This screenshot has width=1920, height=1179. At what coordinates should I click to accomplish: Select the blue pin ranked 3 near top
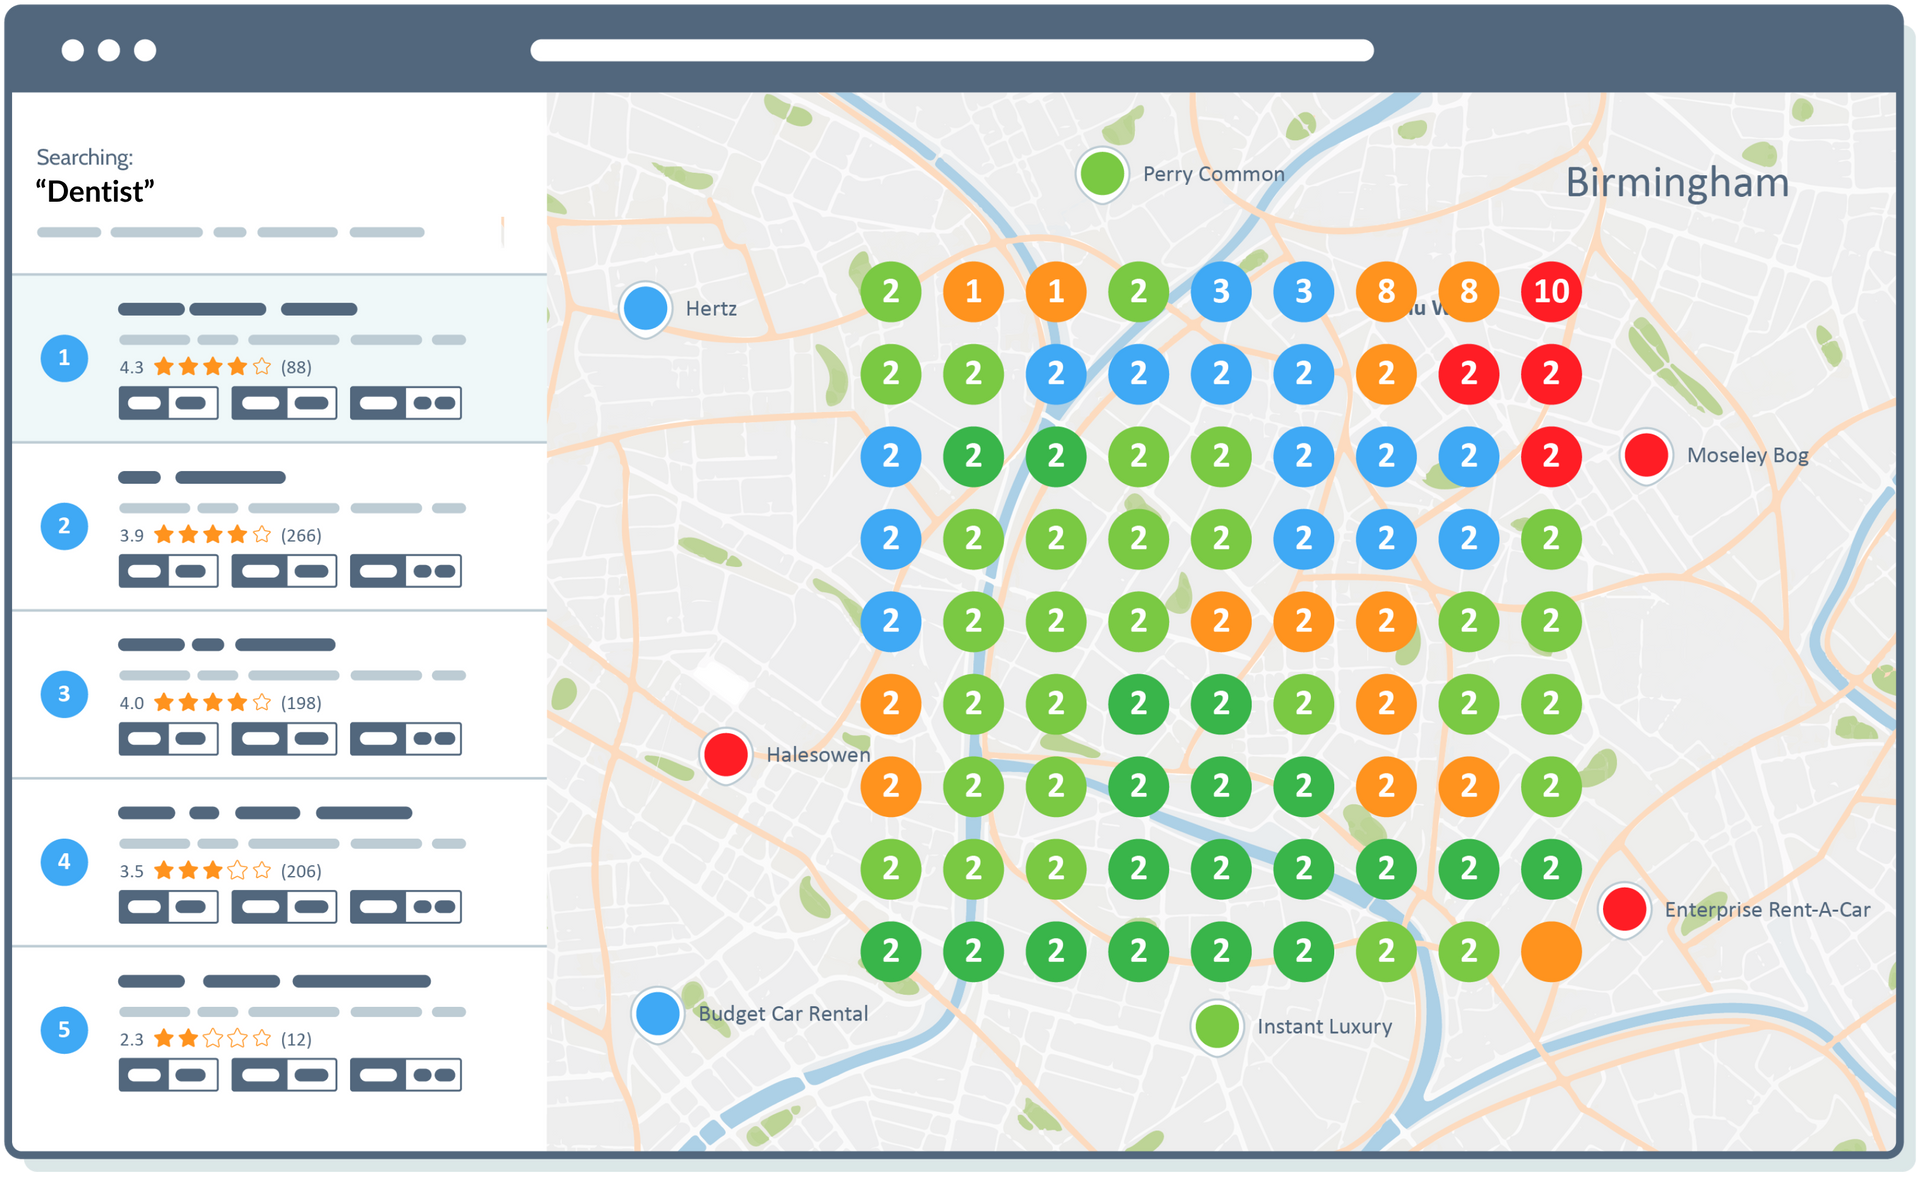point(1221,292)
